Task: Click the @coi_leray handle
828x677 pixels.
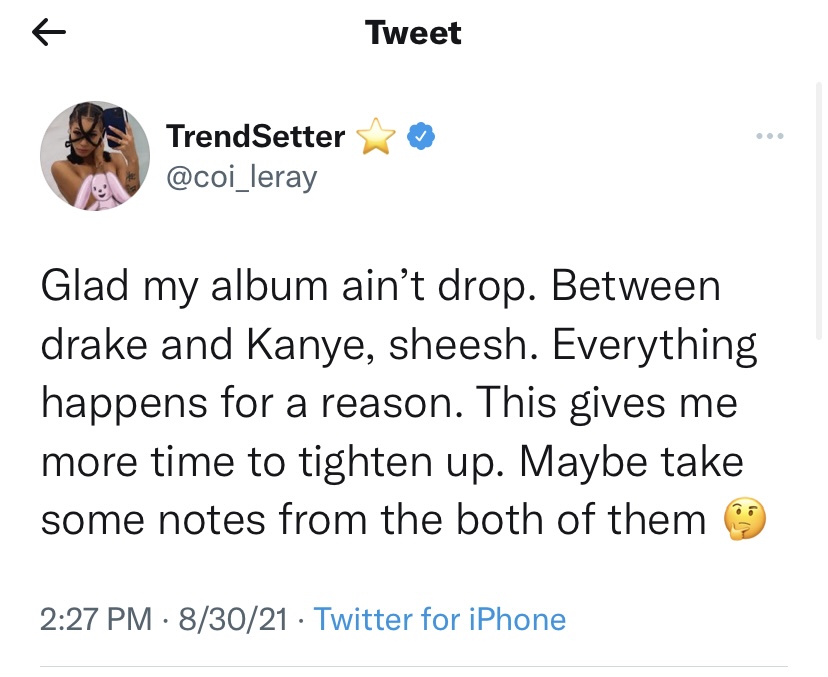Action: 242,177
